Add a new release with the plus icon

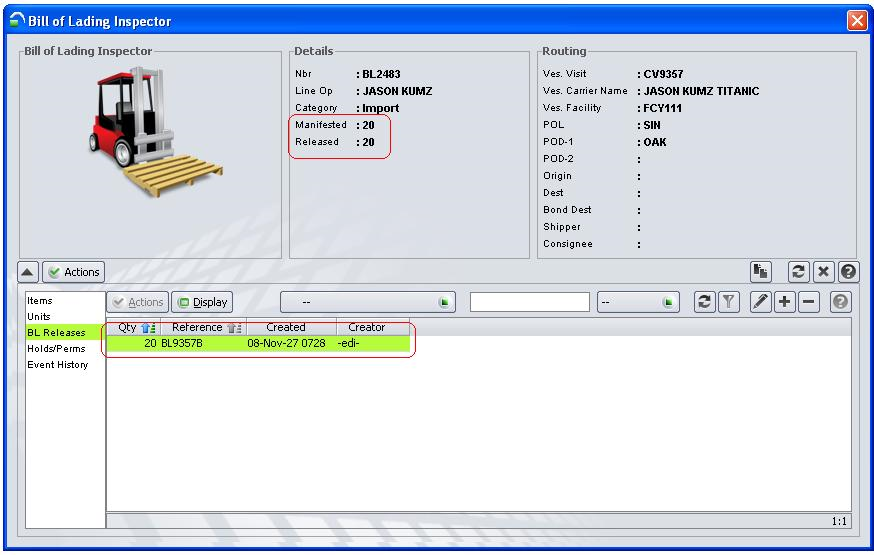784,302
